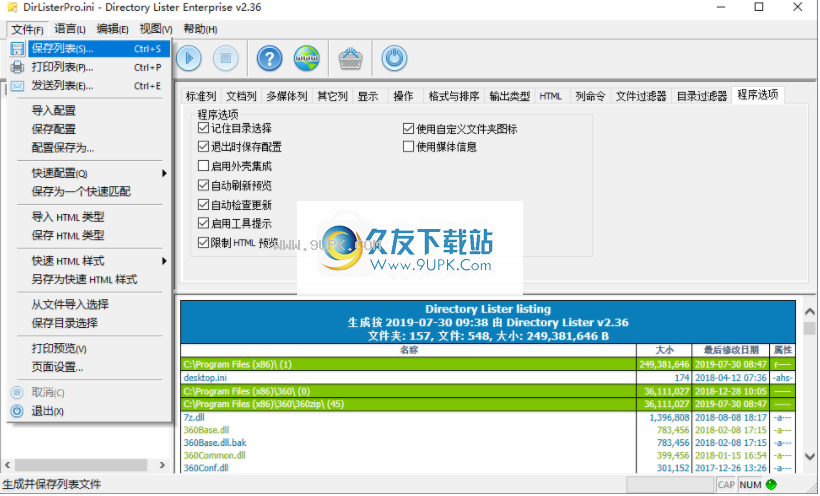Enable 启用外壳集成 checkbox

(x=203, y=166)
